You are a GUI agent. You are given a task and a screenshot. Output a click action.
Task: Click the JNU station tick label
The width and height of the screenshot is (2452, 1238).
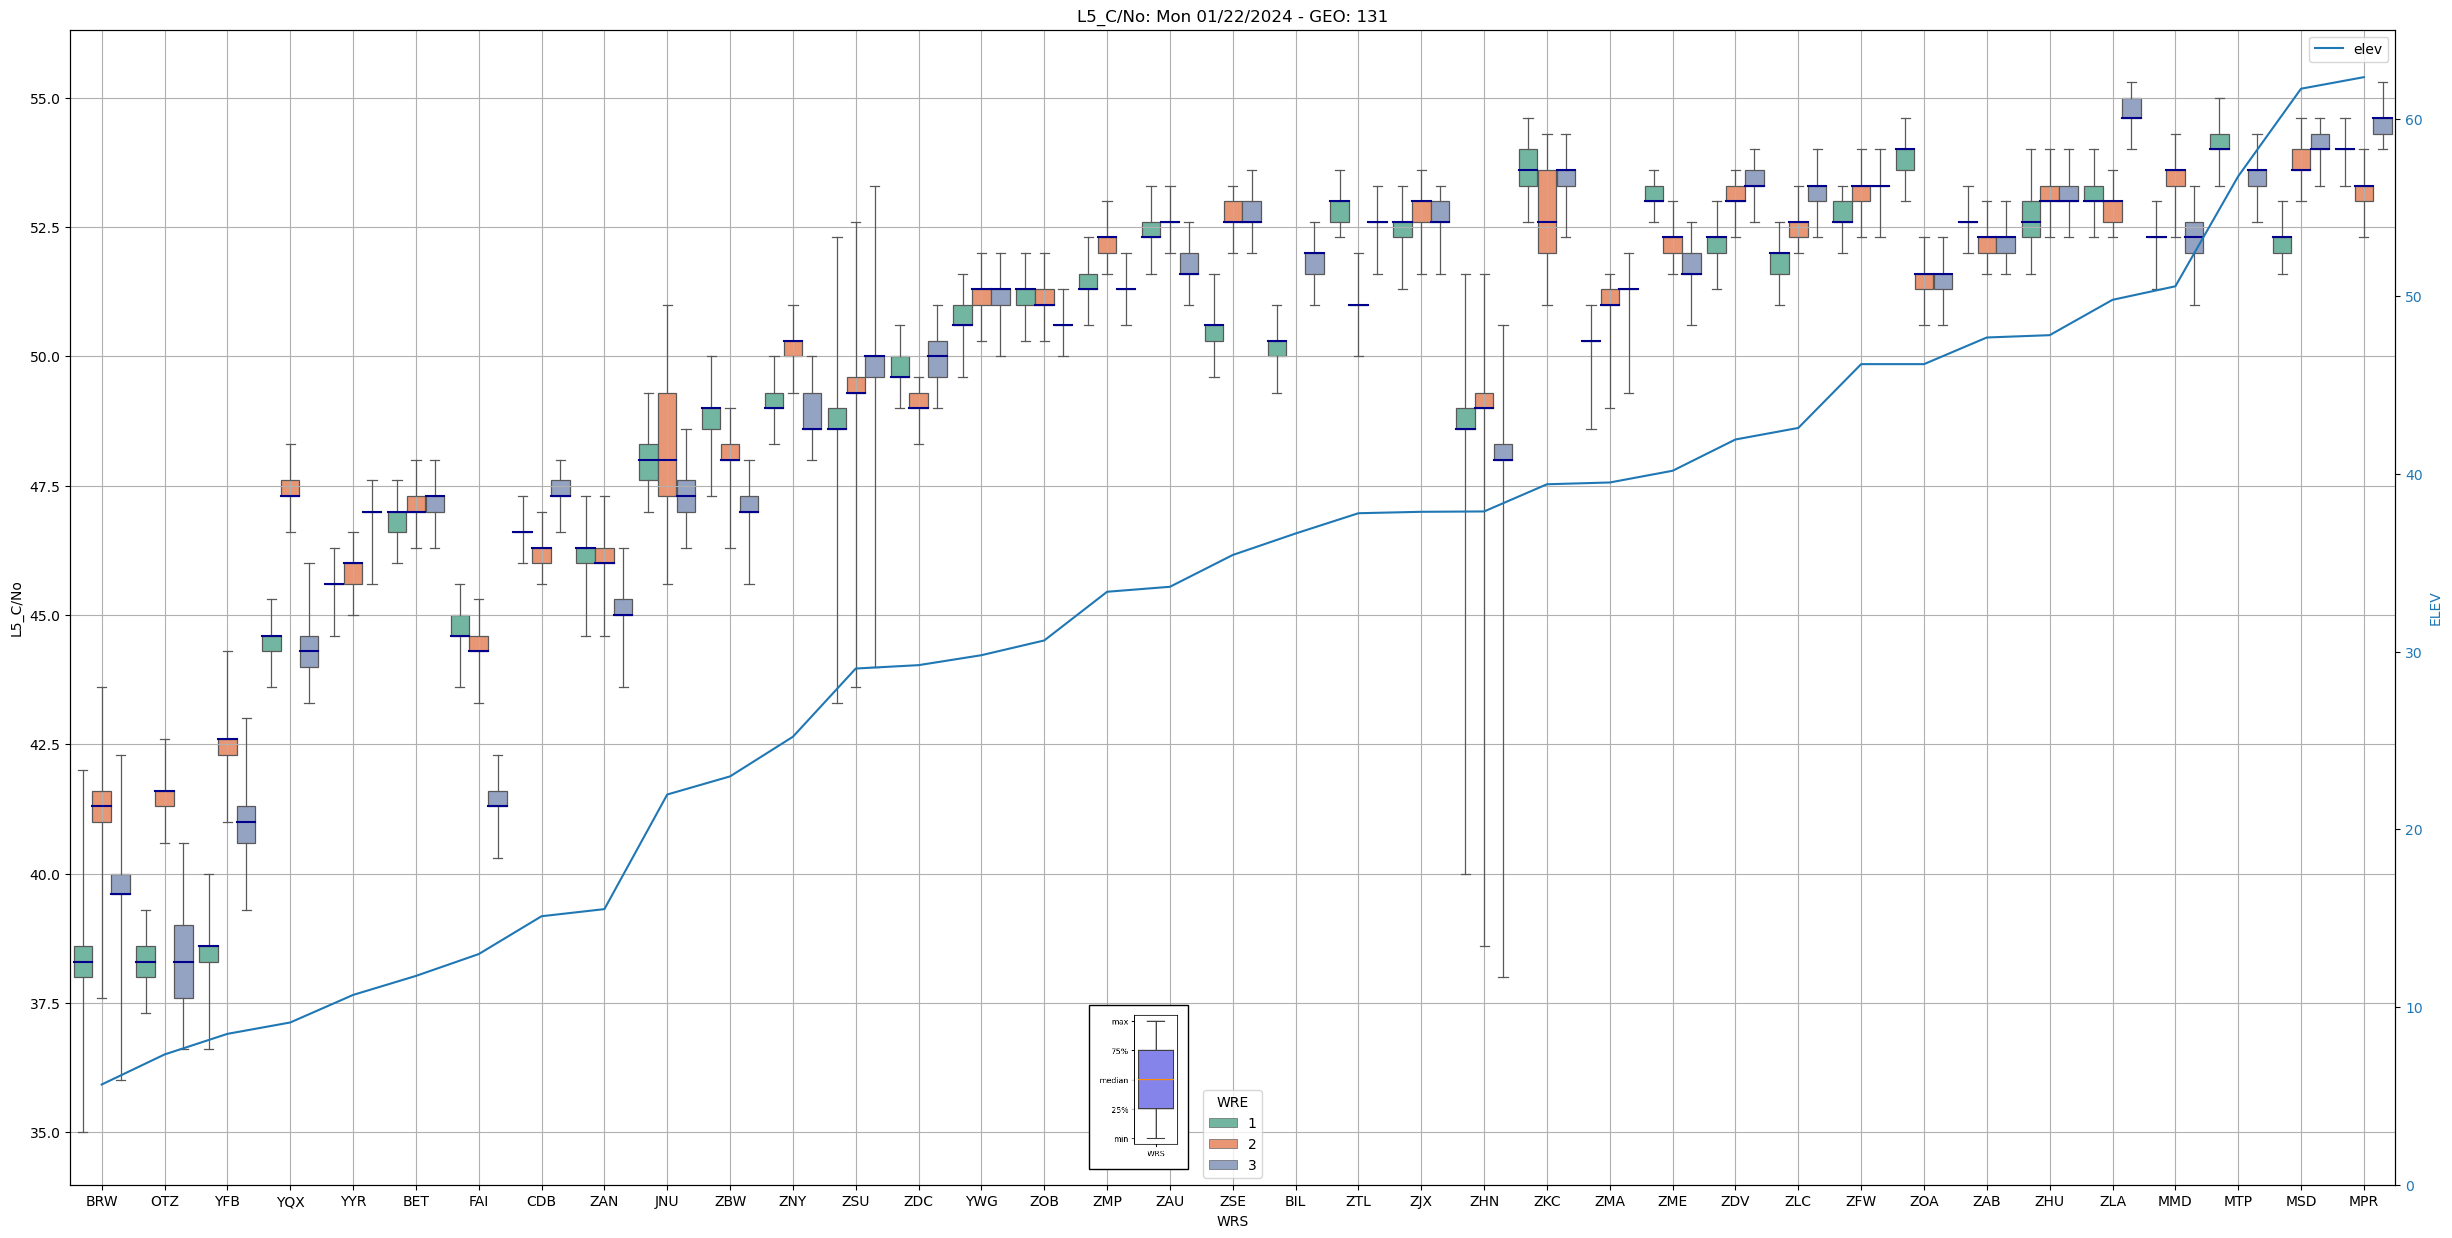(667, 1201)
